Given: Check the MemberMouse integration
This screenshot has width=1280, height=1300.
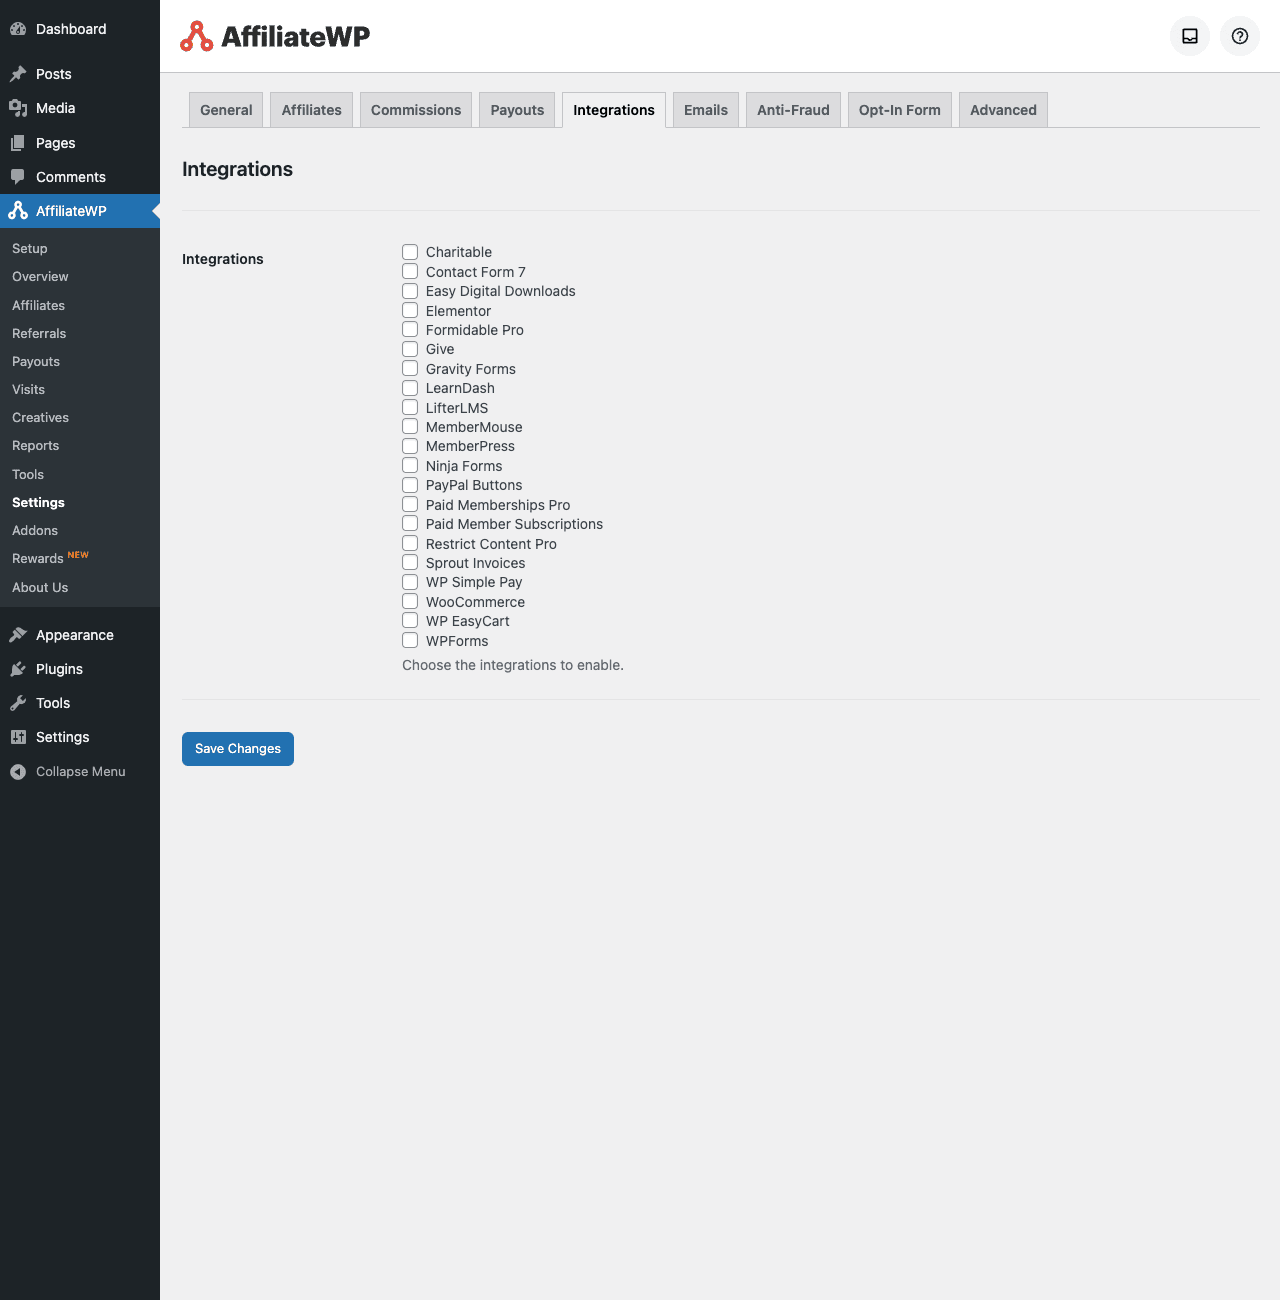Looking at the screenshot, I should click(x=410, y=426).
